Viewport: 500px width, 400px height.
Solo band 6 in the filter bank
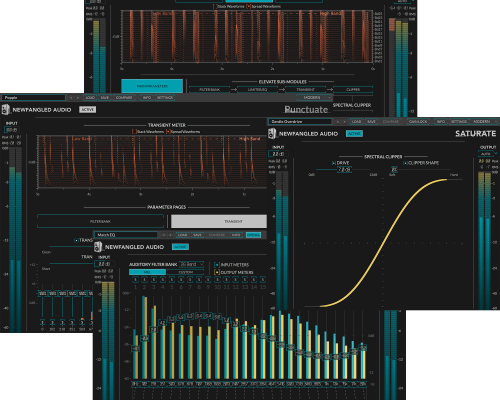181,280
